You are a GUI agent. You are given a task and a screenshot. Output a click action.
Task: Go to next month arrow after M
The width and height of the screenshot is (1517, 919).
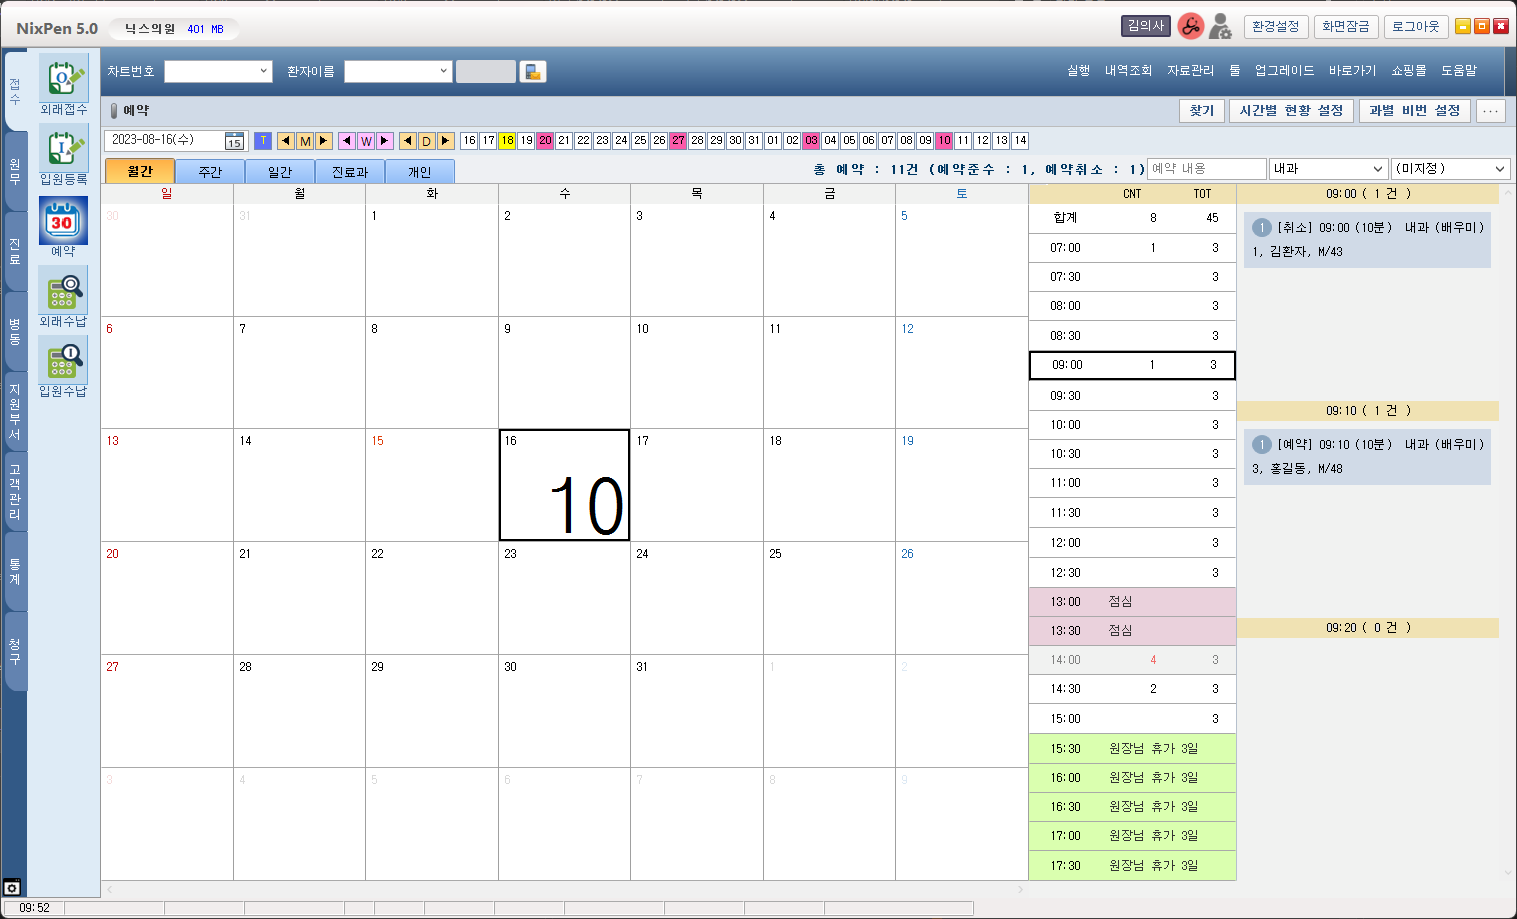[x=324, y=141]
